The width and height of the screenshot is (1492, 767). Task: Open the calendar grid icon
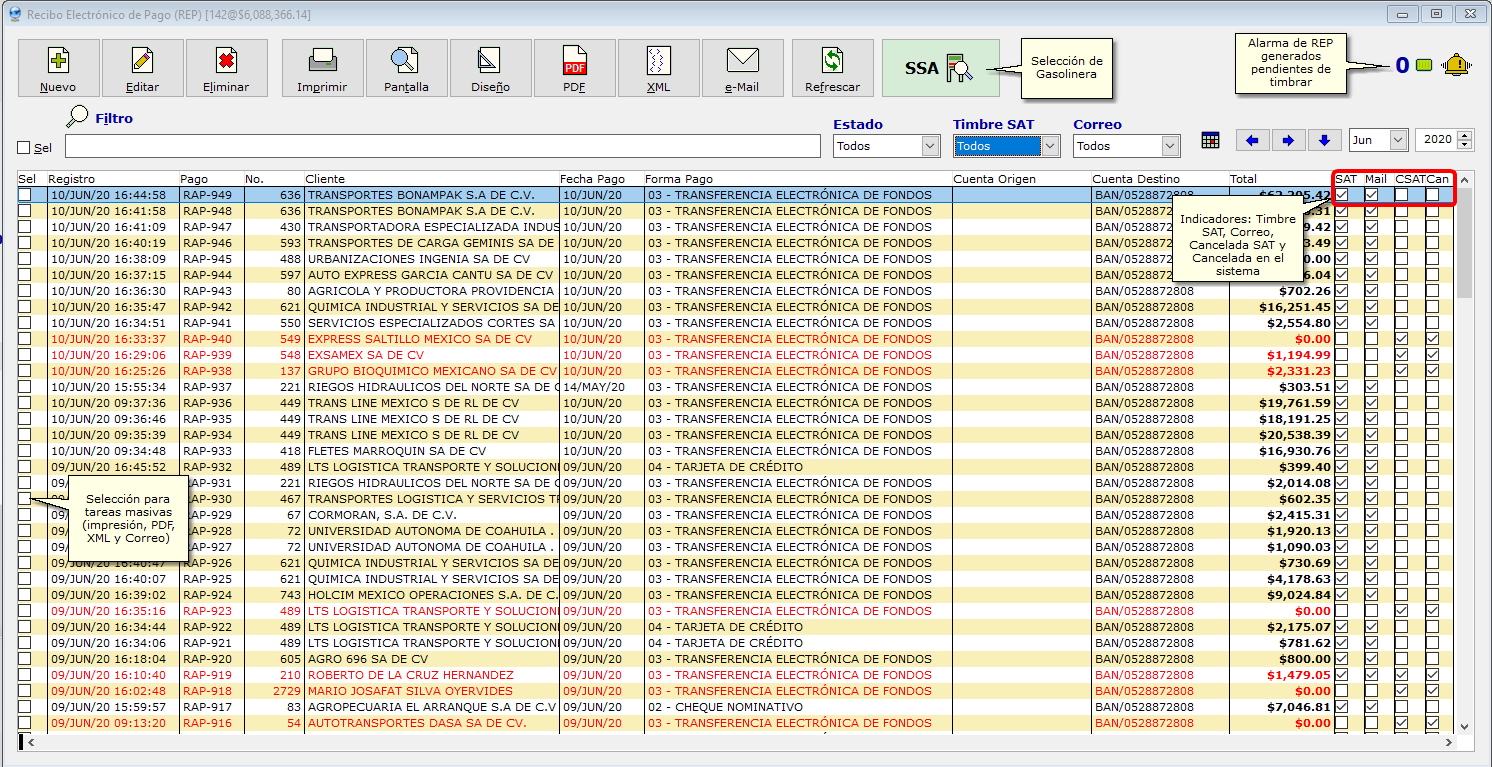[x=1210, y=140]
